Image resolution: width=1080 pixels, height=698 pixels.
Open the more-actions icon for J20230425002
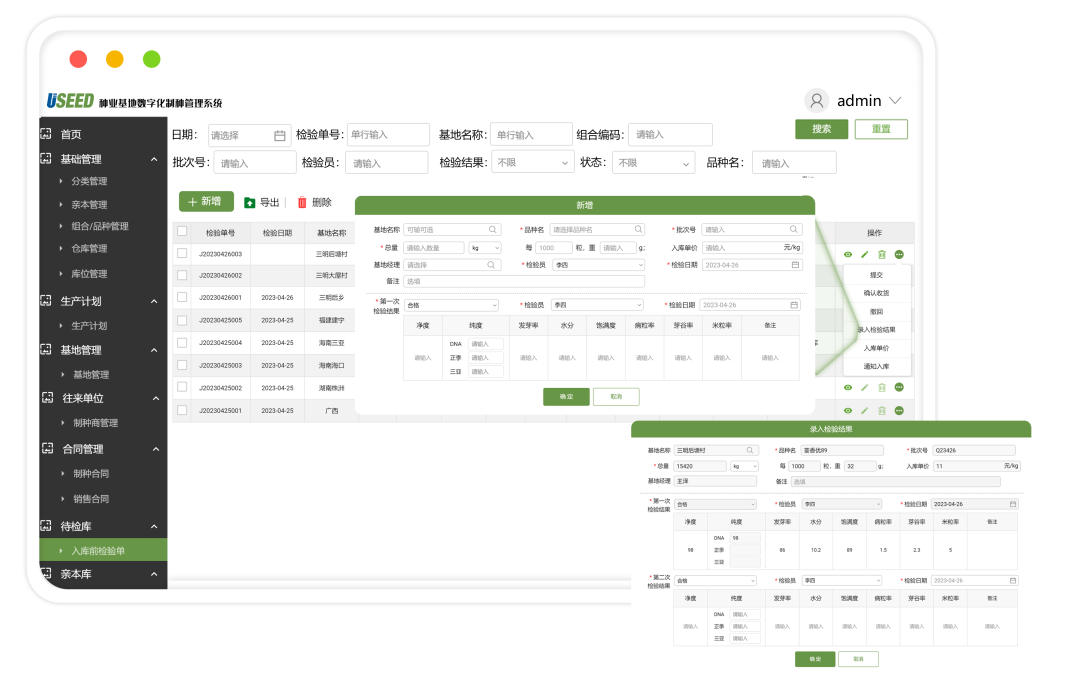click(x=899, y=388)
